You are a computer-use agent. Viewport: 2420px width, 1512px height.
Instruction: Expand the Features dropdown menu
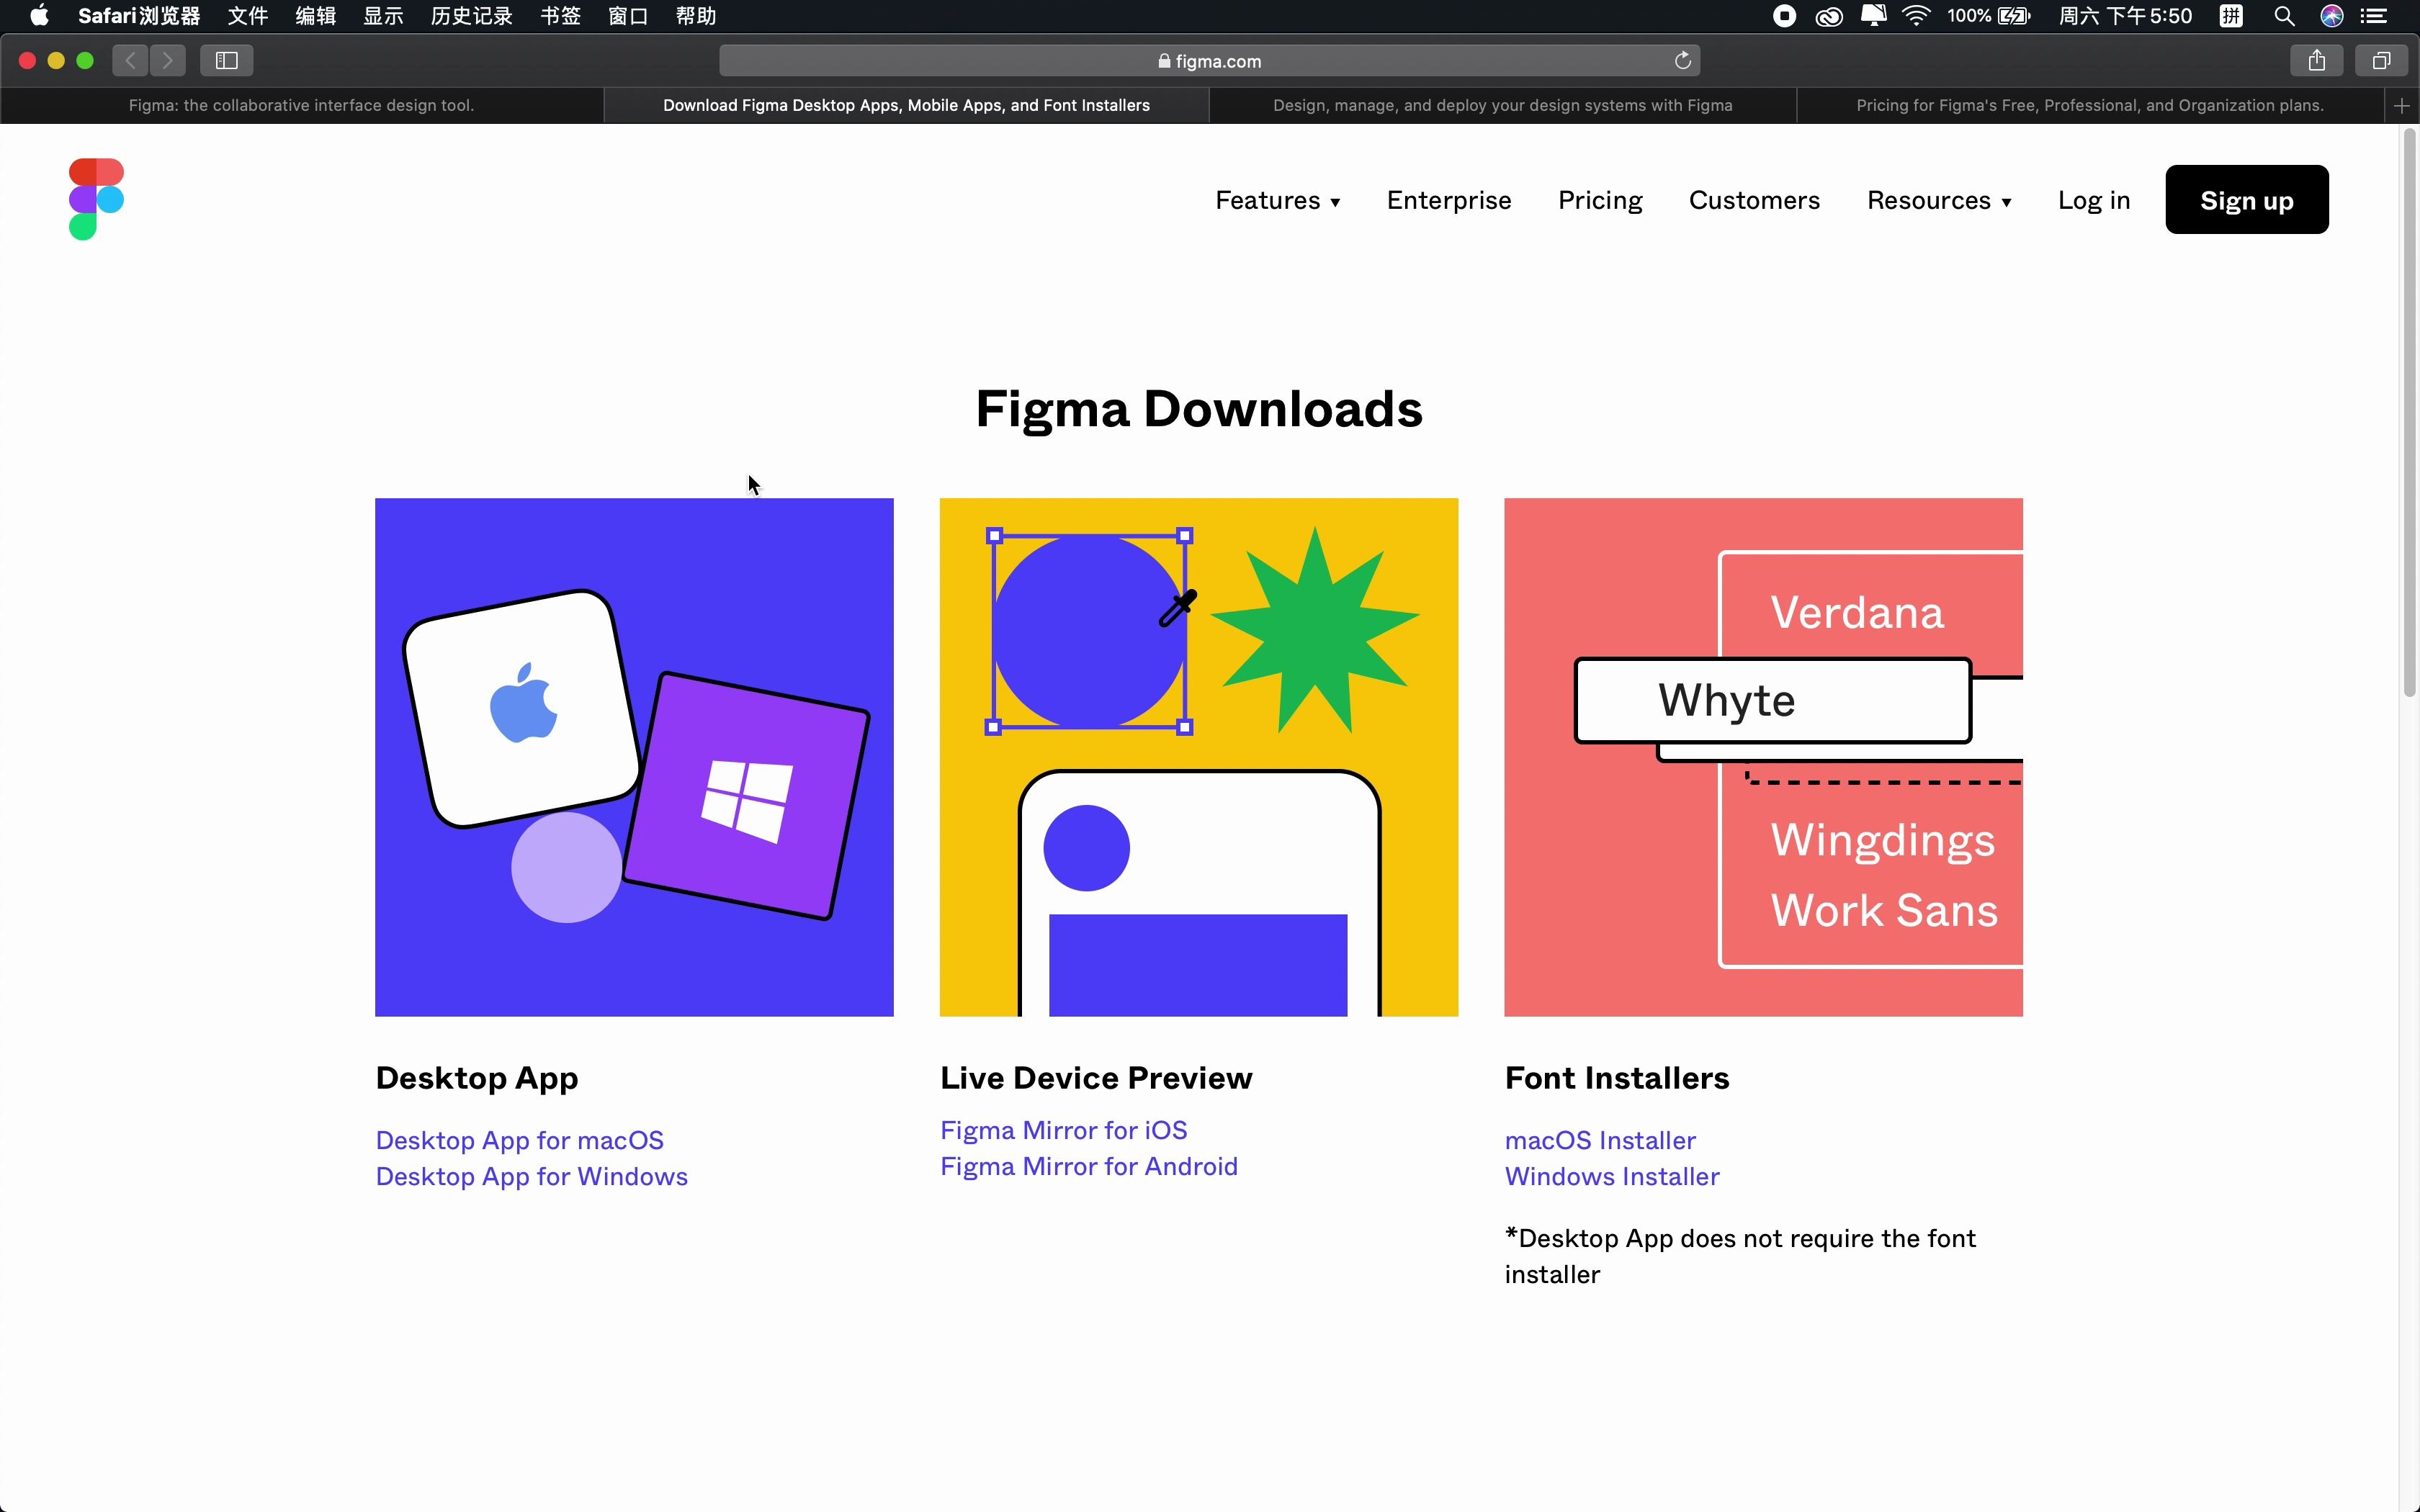pos(1277,201)
